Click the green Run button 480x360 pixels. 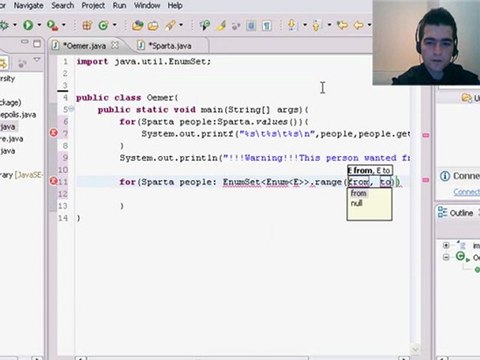(x=28, y=25)
